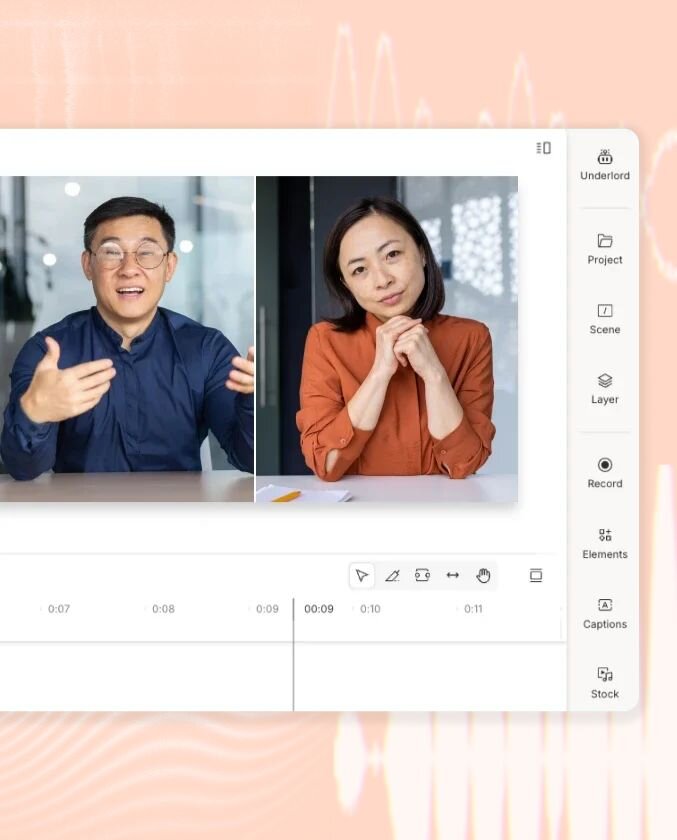Open the Captions panel
677x840 pixels.
pos(604,612)
